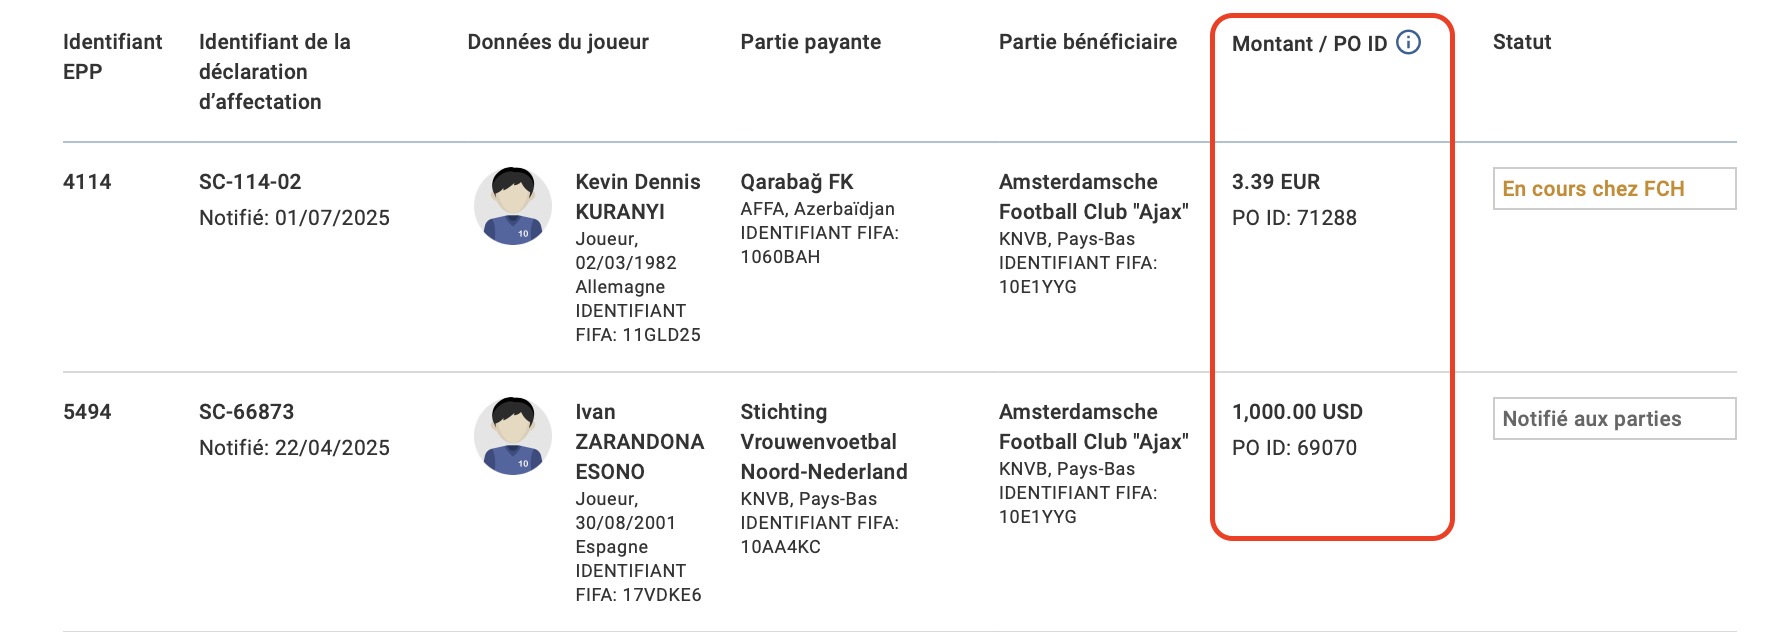
Task: Open the 'Notifié aux parties' status badge
Action: [1613, 419]
